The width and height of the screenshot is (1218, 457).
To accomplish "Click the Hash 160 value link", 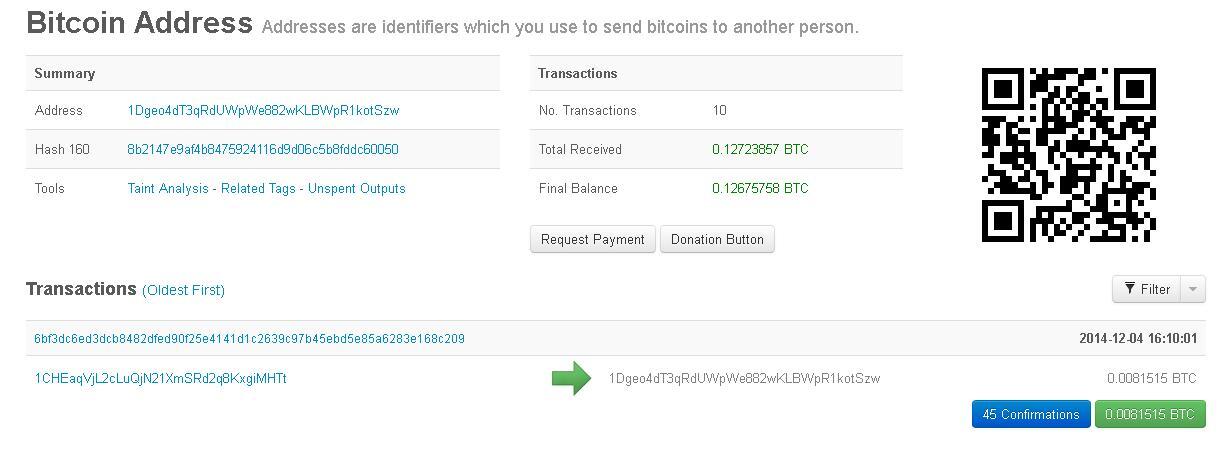I will click(x=263, y=149).
